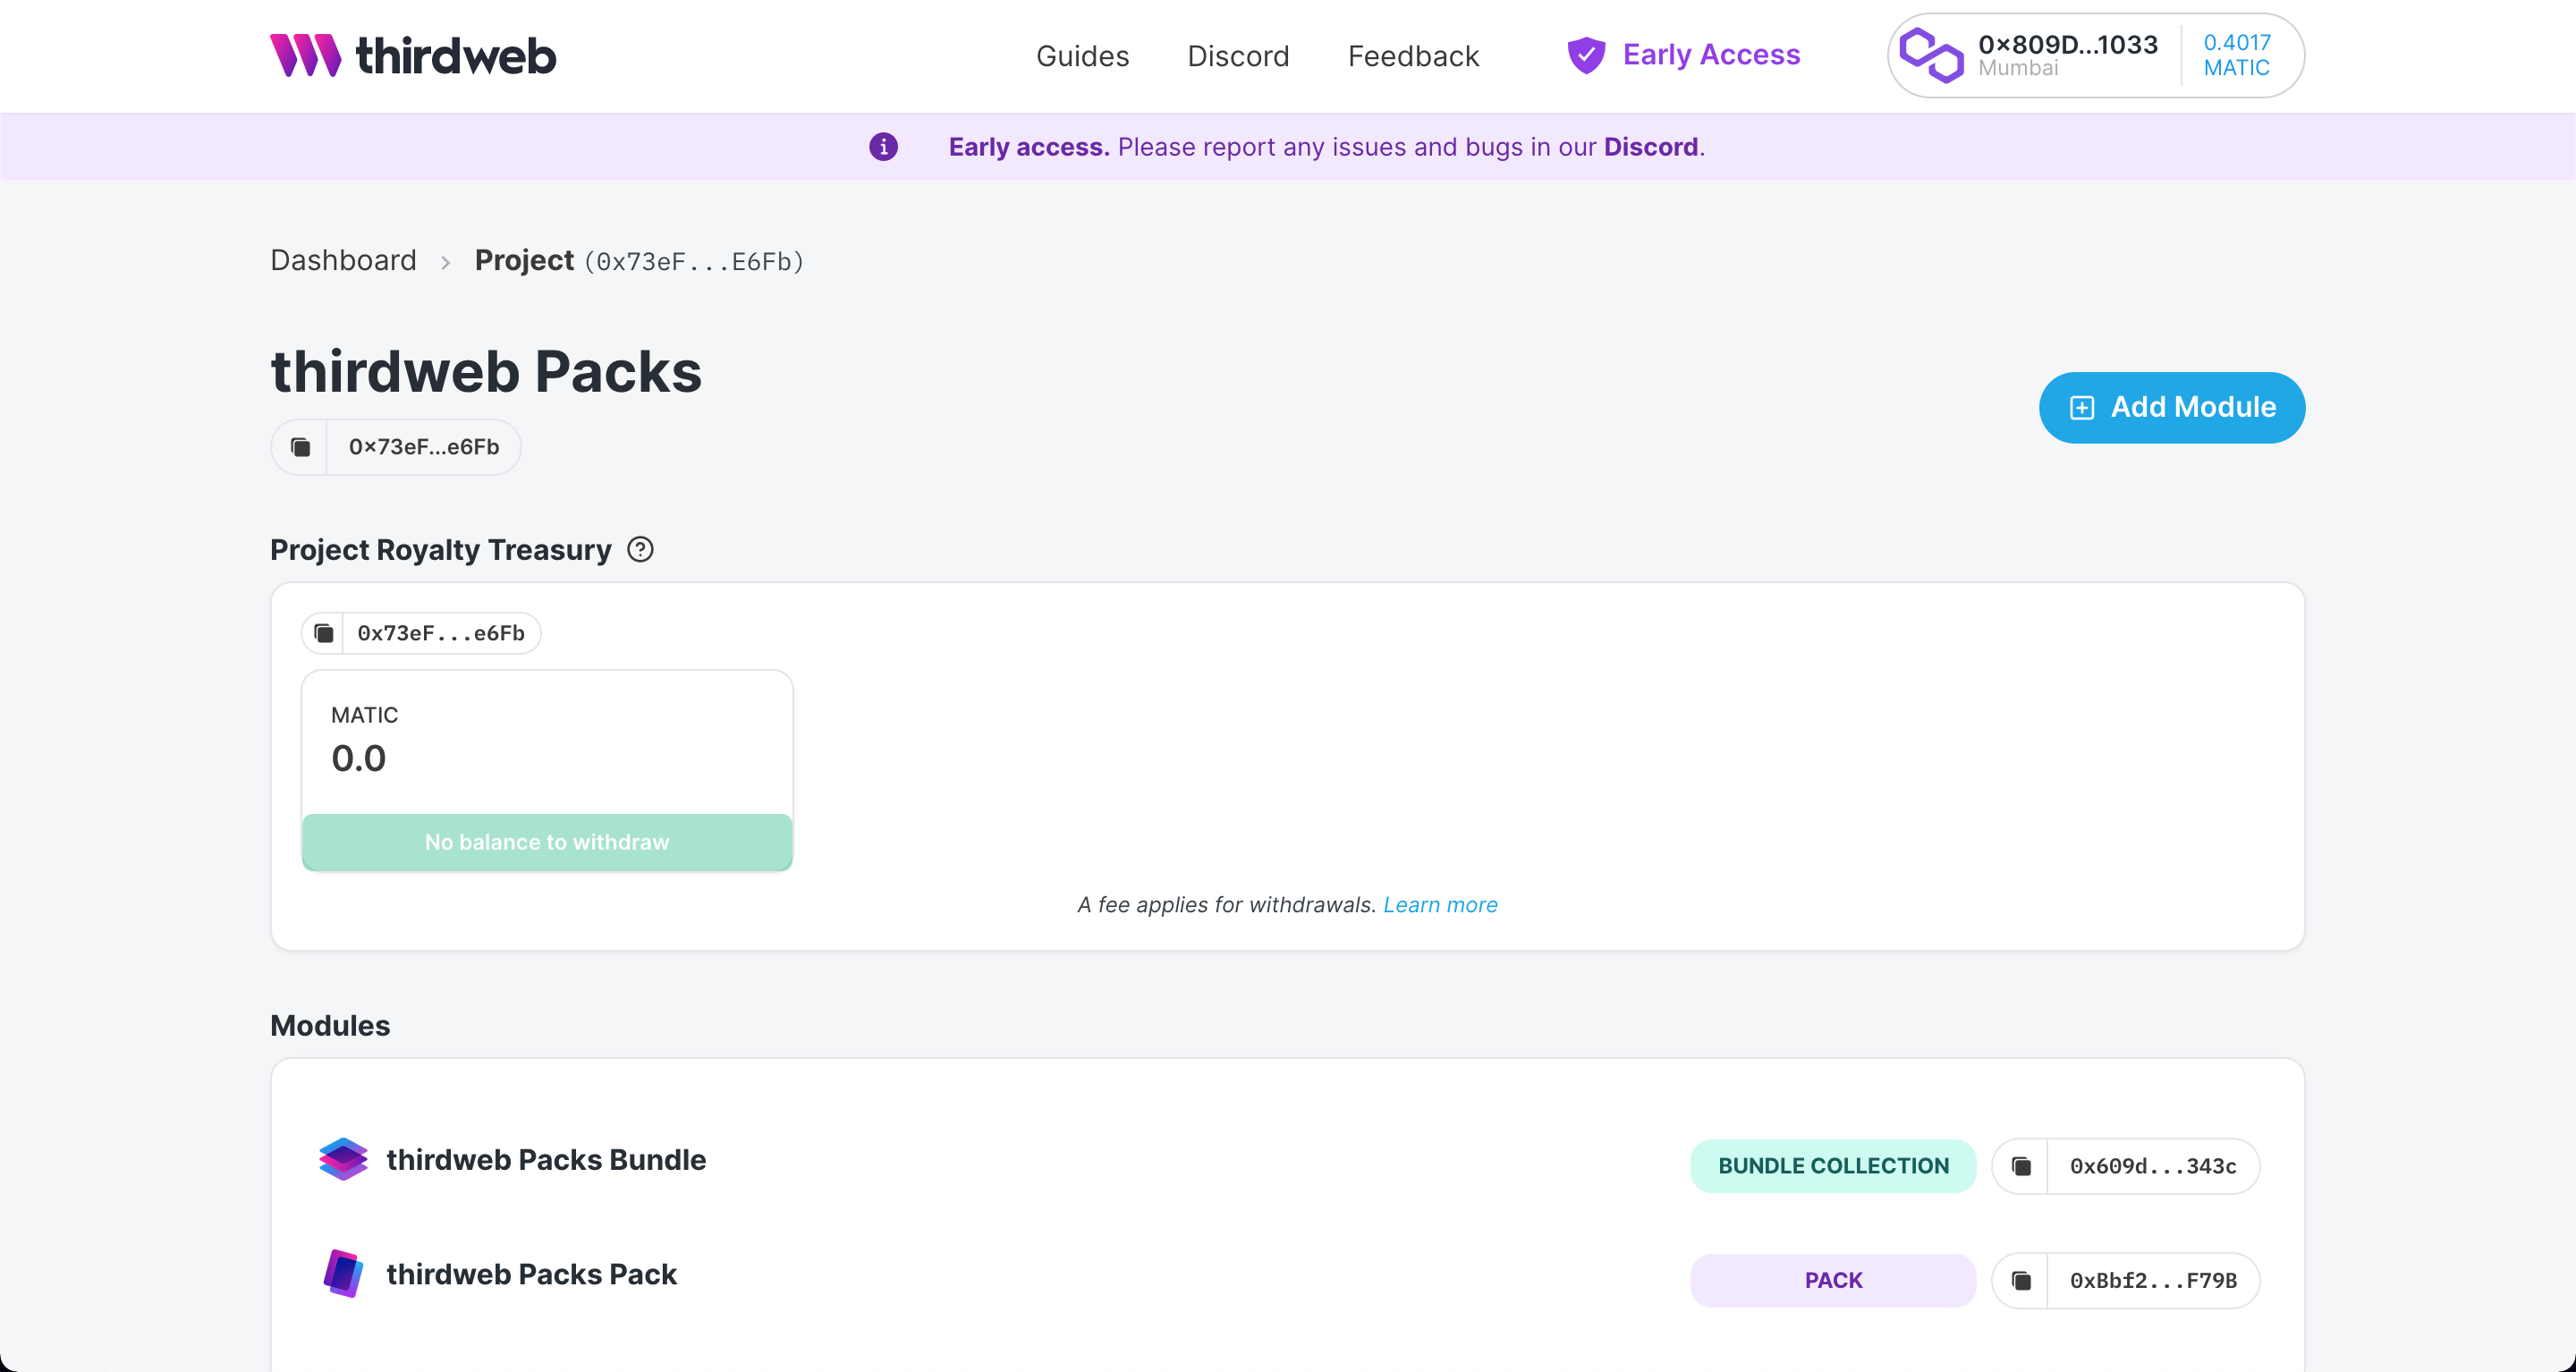Click the pack cards module icon
2576x1372 pixels.
tap(343, 1274)
